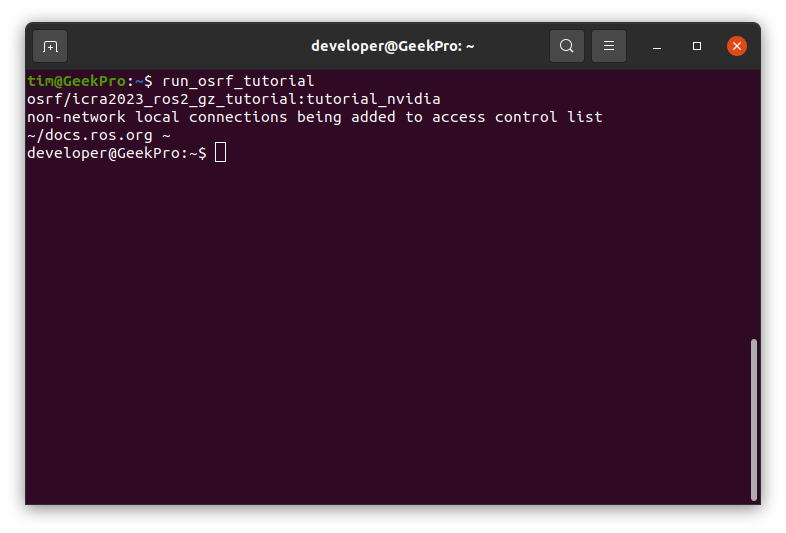Click the ~/docs.ros.org path text
The height and width of the screenshot is (533, 786).
[89, 135]
